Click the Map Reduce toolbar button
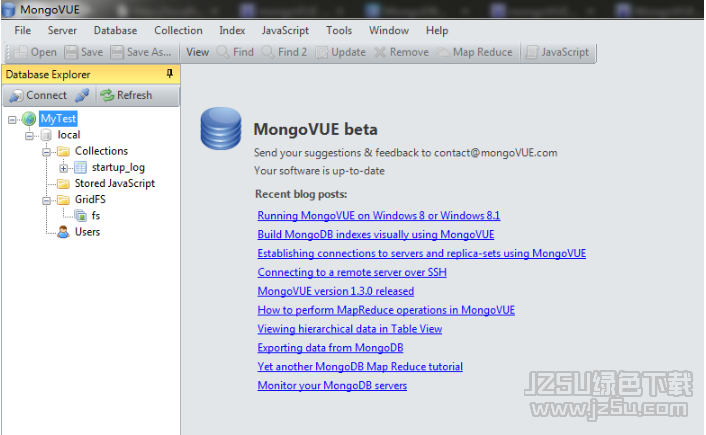 point(475,52)
